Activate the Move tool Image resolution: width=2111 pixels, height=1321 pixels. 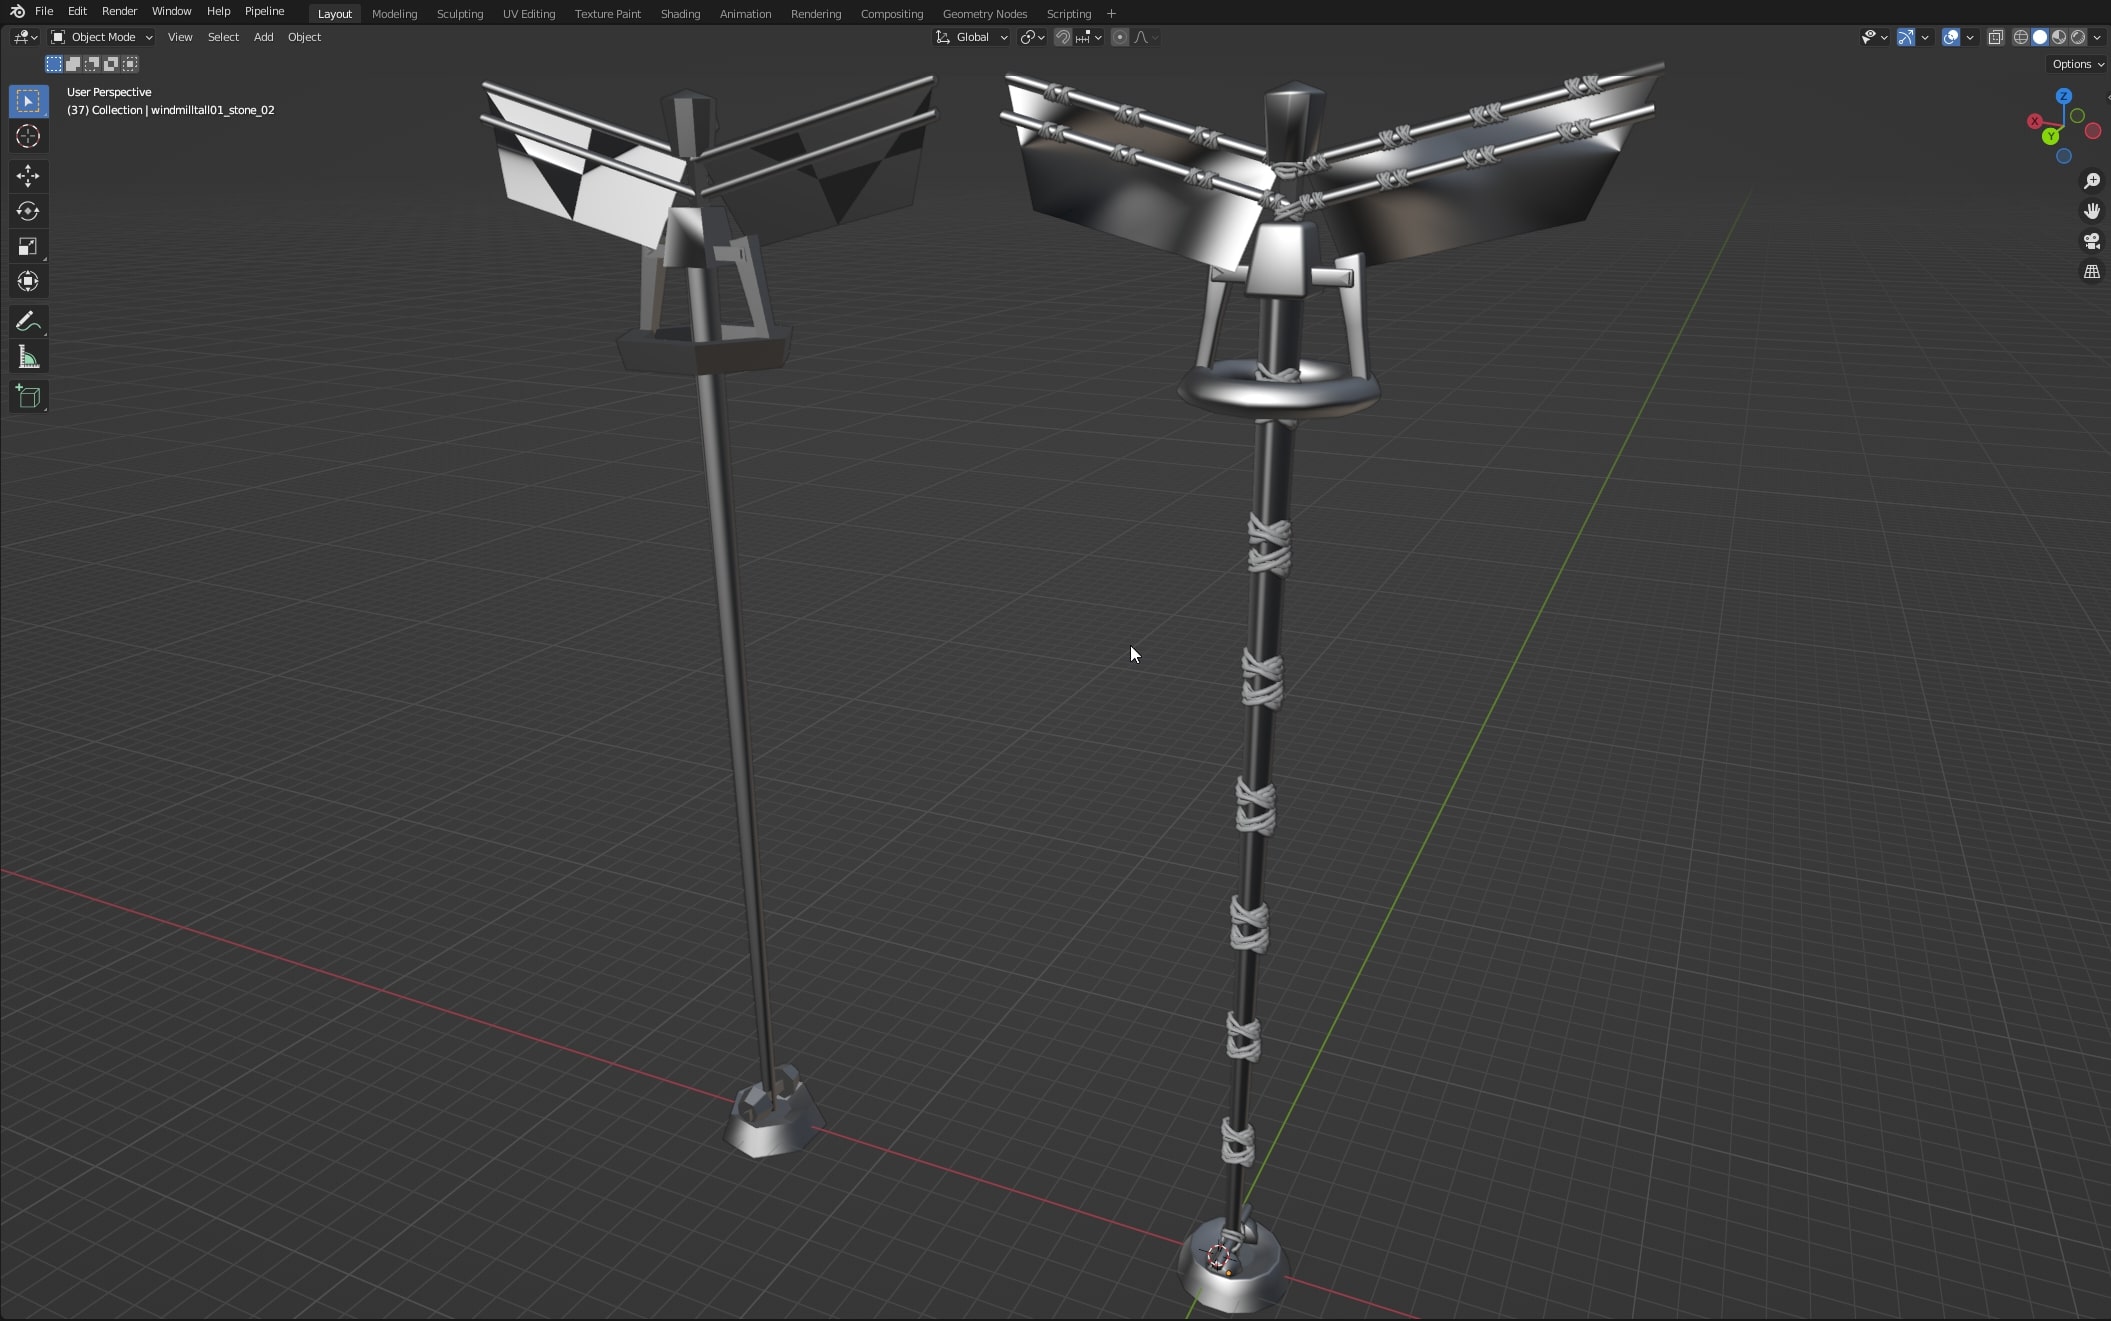[28, 176]
